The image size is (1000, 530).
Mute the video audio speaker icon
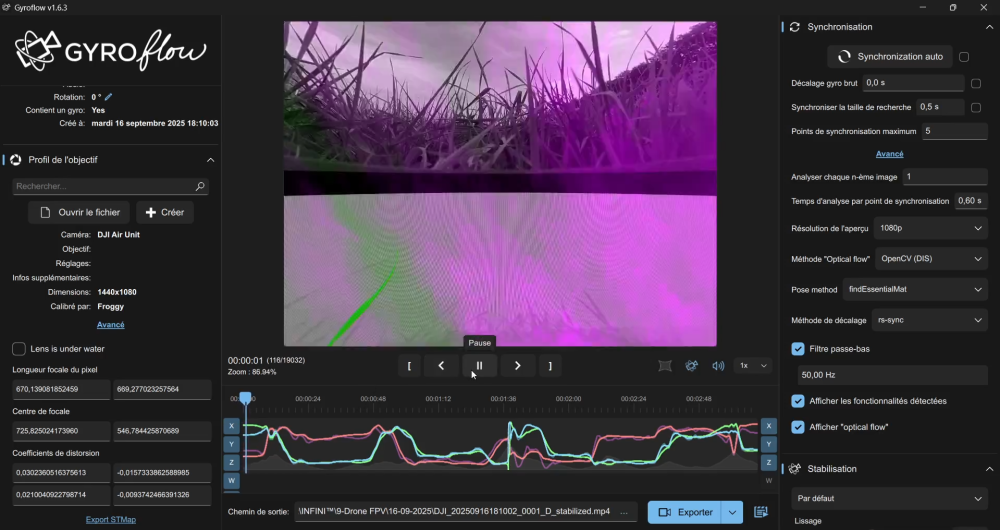coord(718,366)
